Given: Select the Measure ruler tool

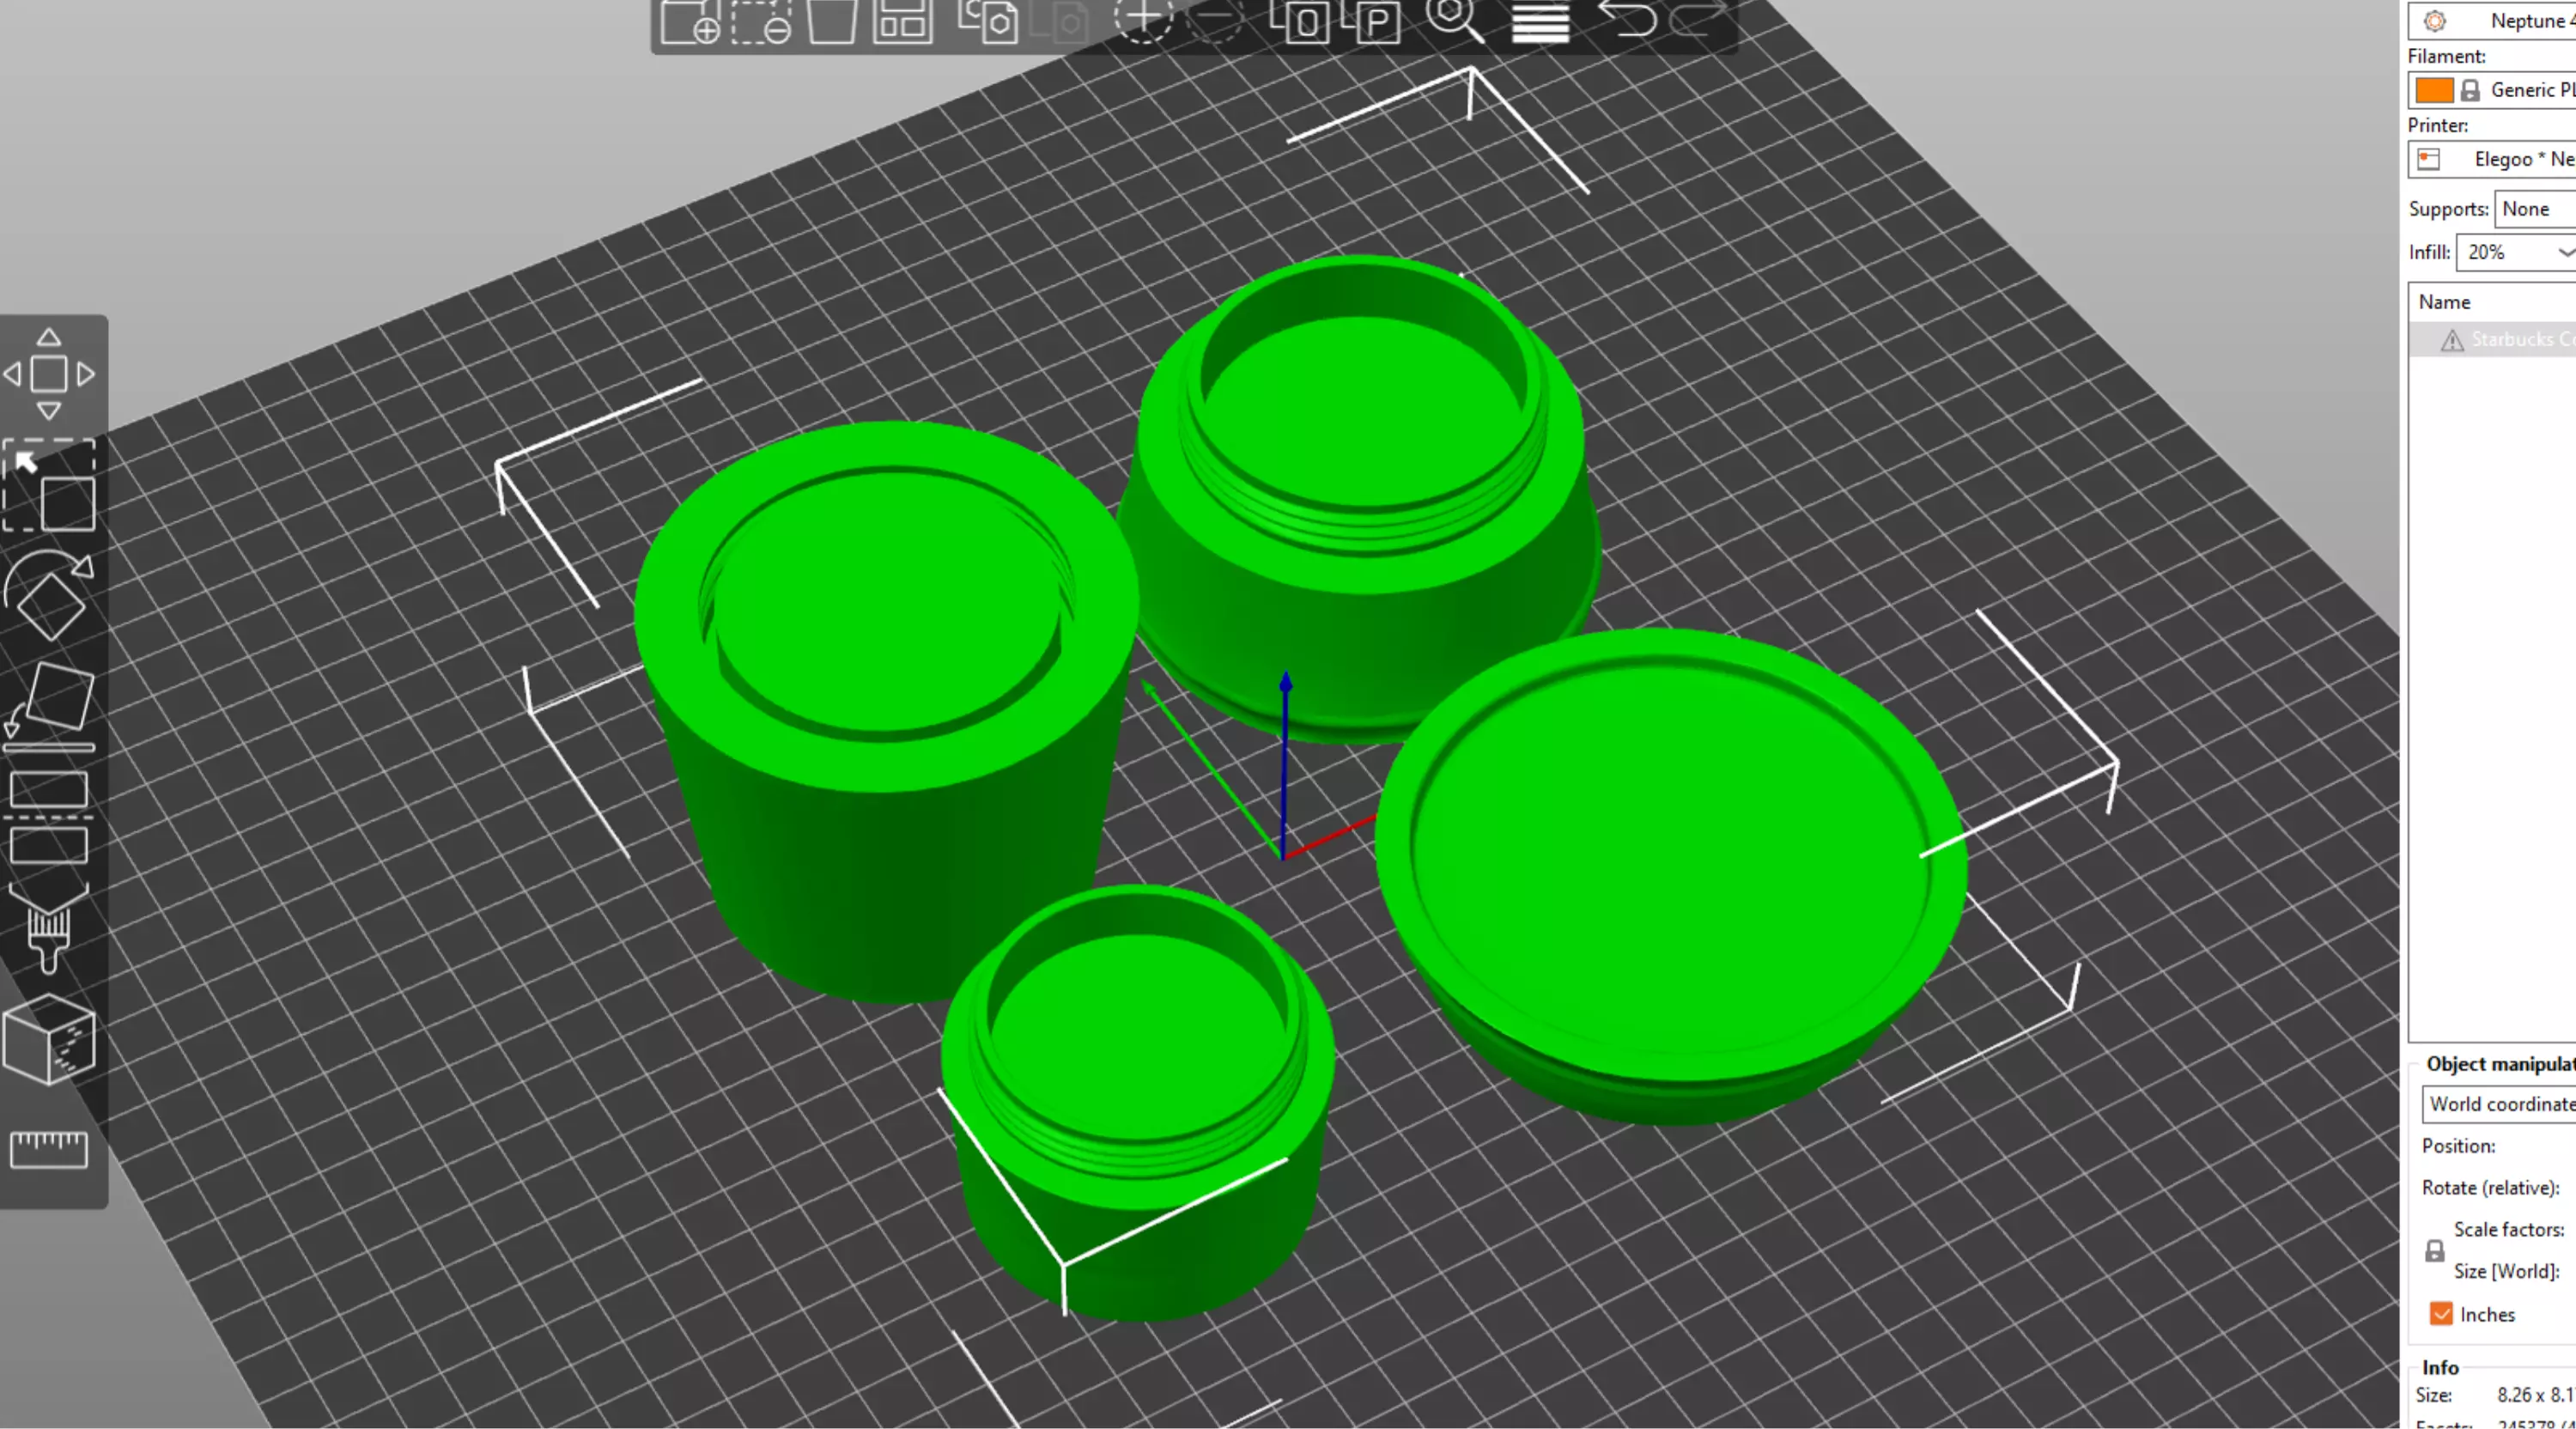Looking at the screenshot, I should [48, 1150].
